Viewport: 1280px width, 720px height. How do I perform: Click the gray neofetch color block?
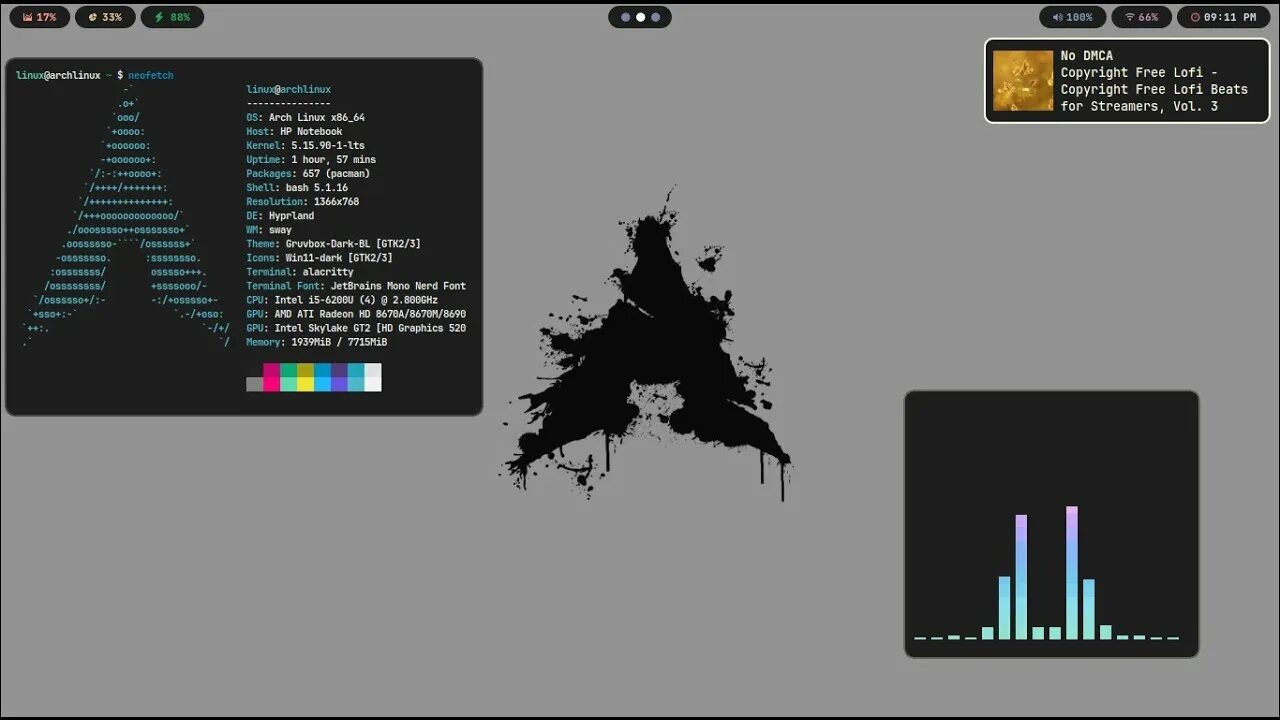point(255,384)
